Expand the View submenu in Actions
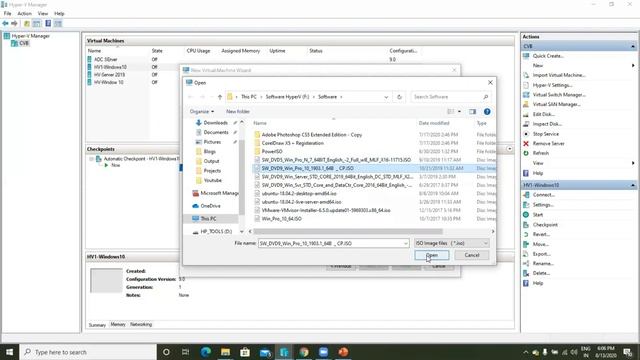Viewport: 640px width, 360px height. coord(633,163)
